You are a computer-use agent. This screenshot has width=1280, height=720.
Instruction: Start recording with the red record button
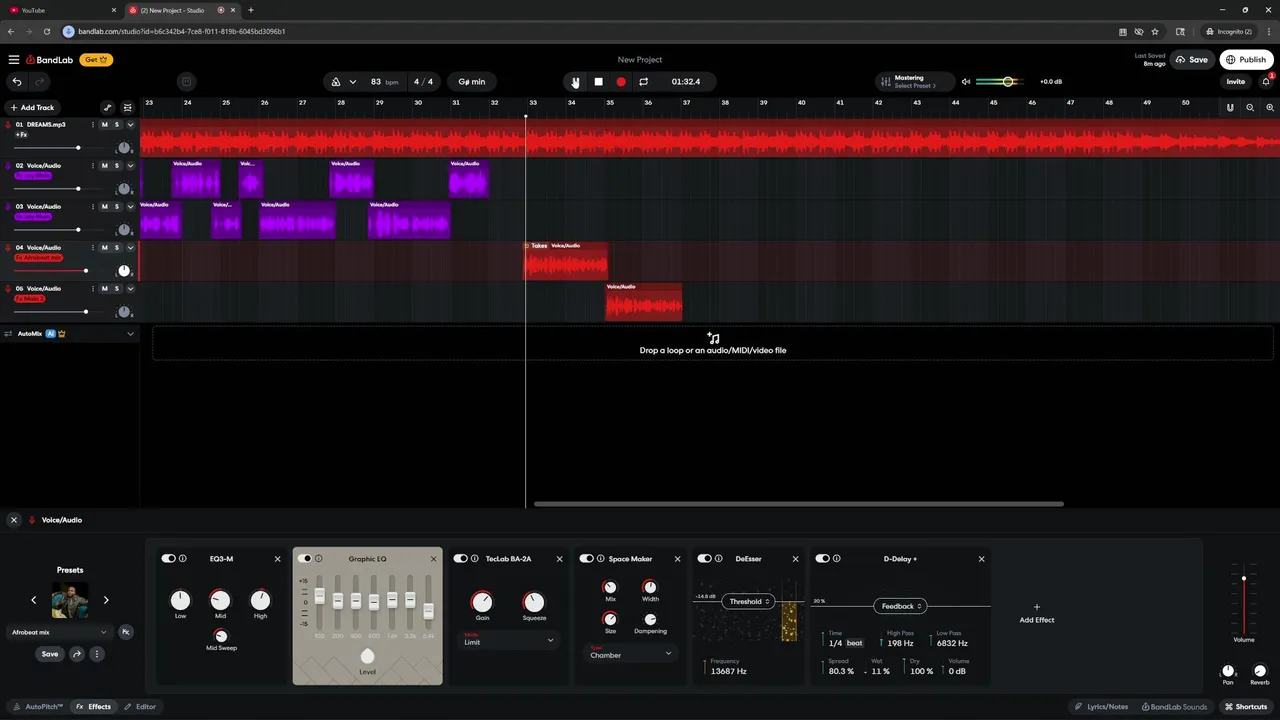621,82
